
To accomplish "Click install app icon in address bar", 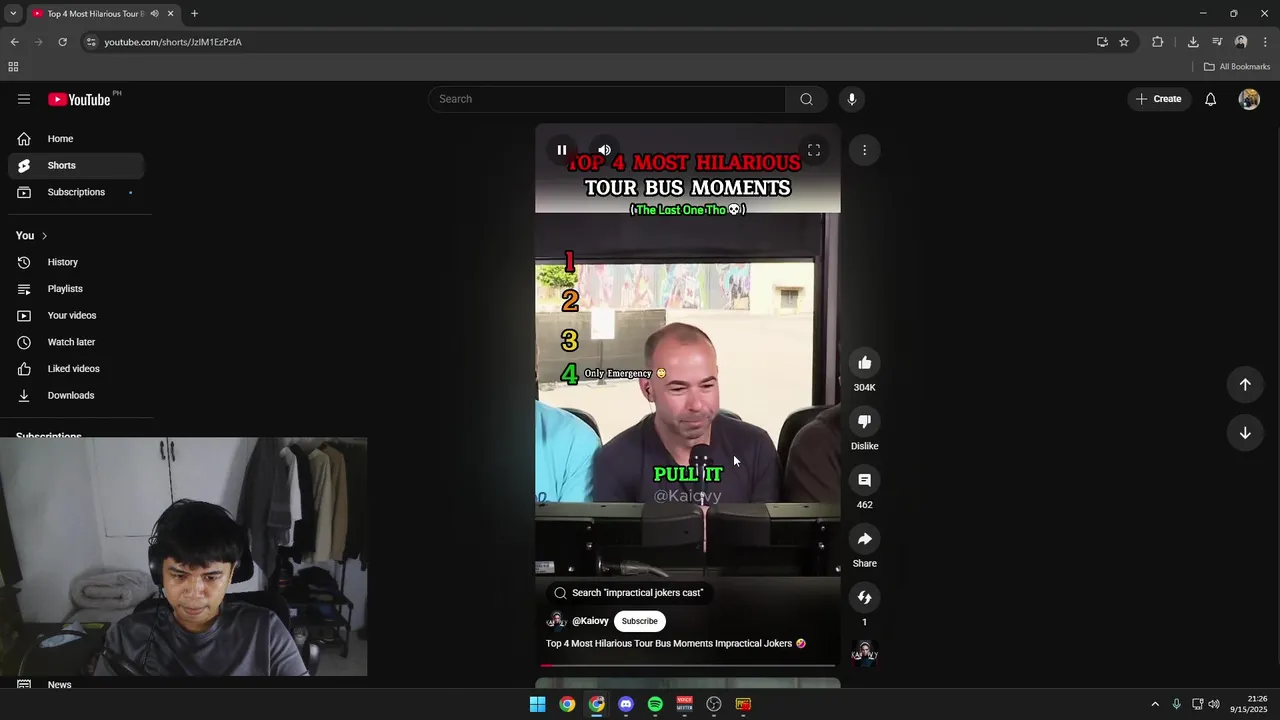I will pyautogui.click(x=1102, y=42).
